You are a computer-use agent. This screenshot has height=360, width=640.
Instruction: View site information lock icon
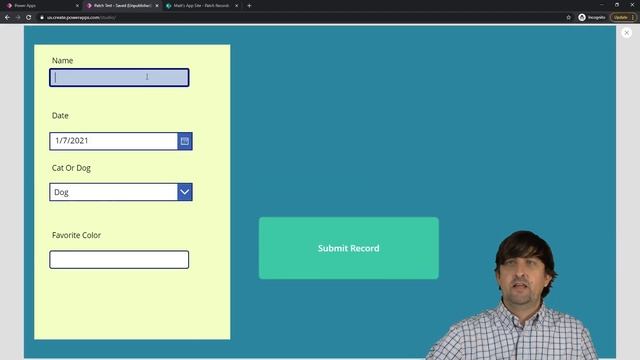click(x=42, y=18)
